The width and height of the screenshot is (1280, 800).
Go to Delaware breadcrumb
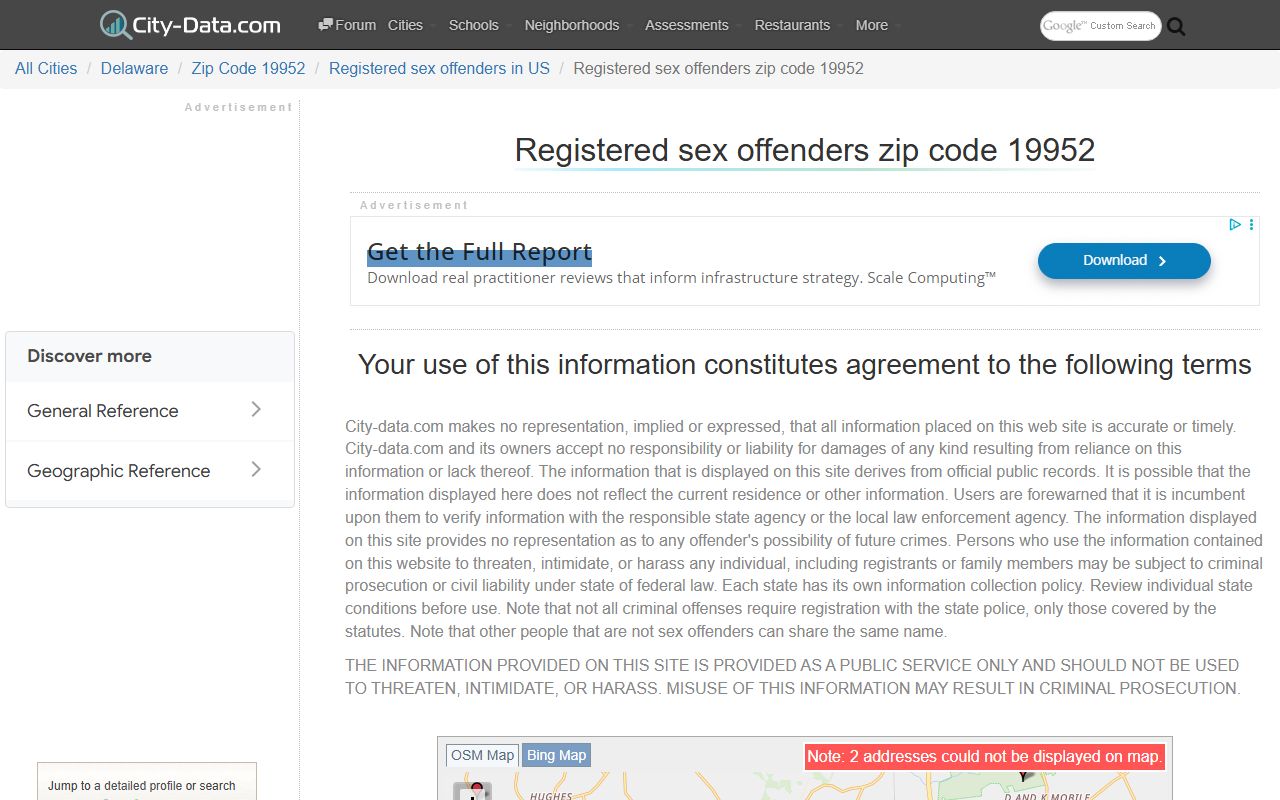(x=134, y=68)
